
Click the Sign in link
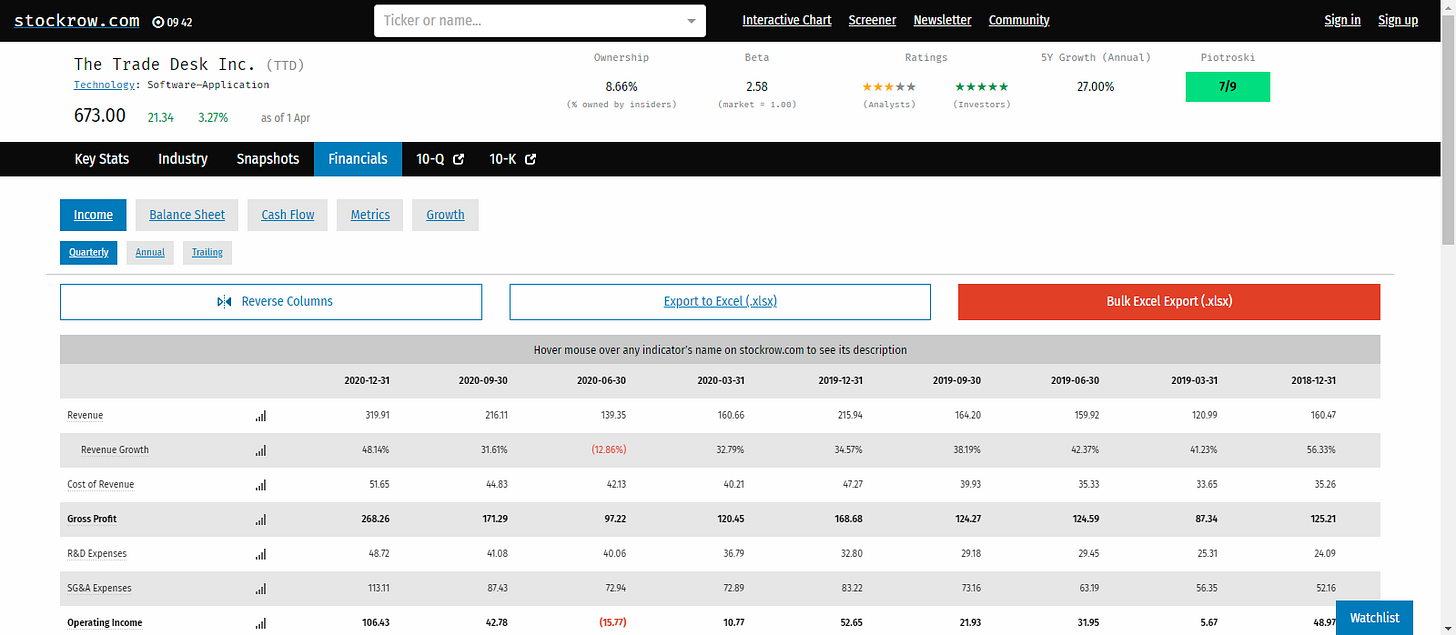[x=1342, y=20]
